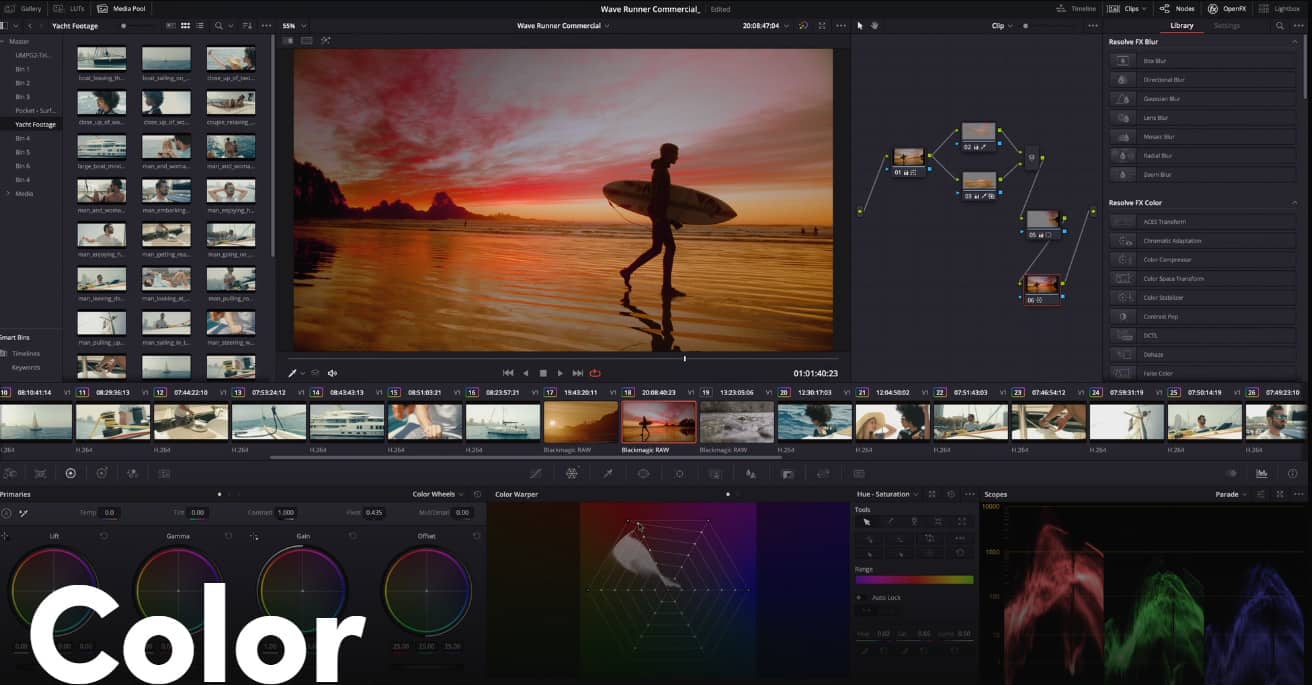Mute the viewer audio speaker icon
This screenshot has height=685, width=1312.
pos(332,373)
